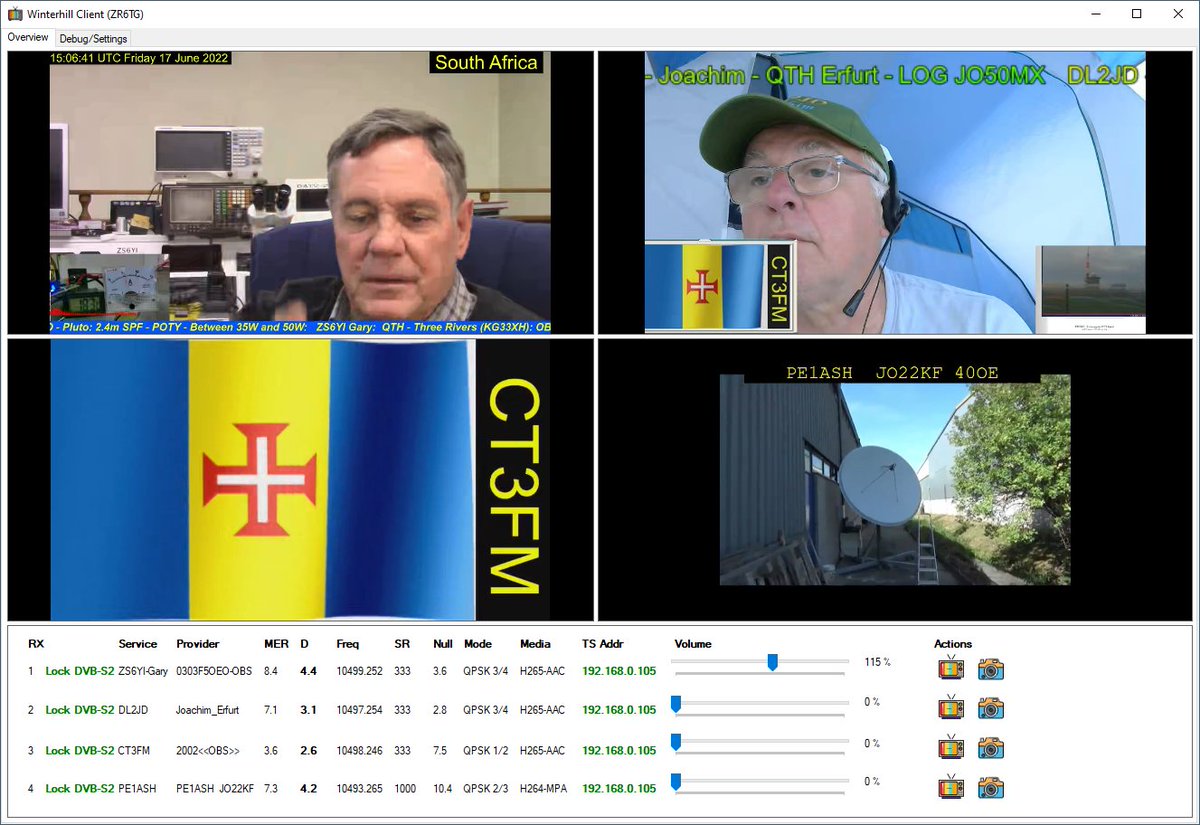Open the TV viewer for RX 3 CT3FM
1200x825 pixels.
(x=950, y=747)
